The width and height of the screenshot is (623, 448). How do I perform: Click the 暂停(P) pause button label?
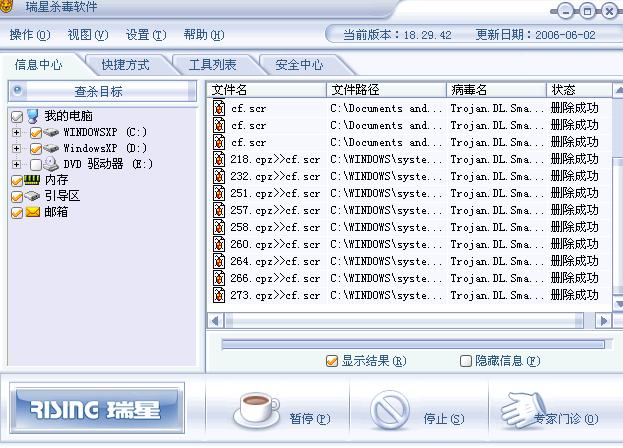(310, 418)
